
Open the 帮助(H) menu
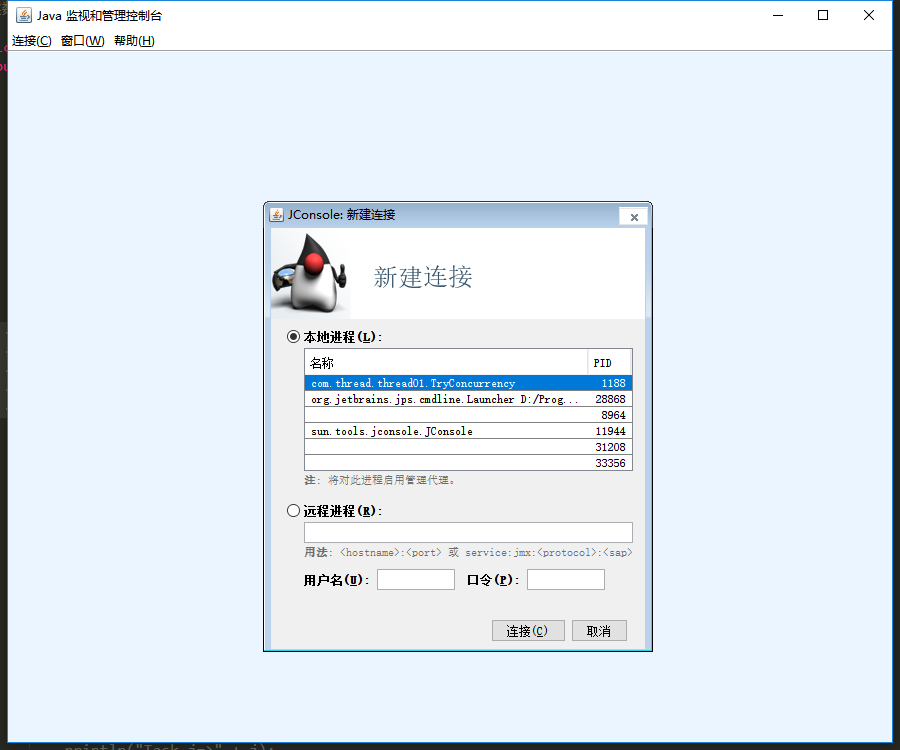(134, 41)
